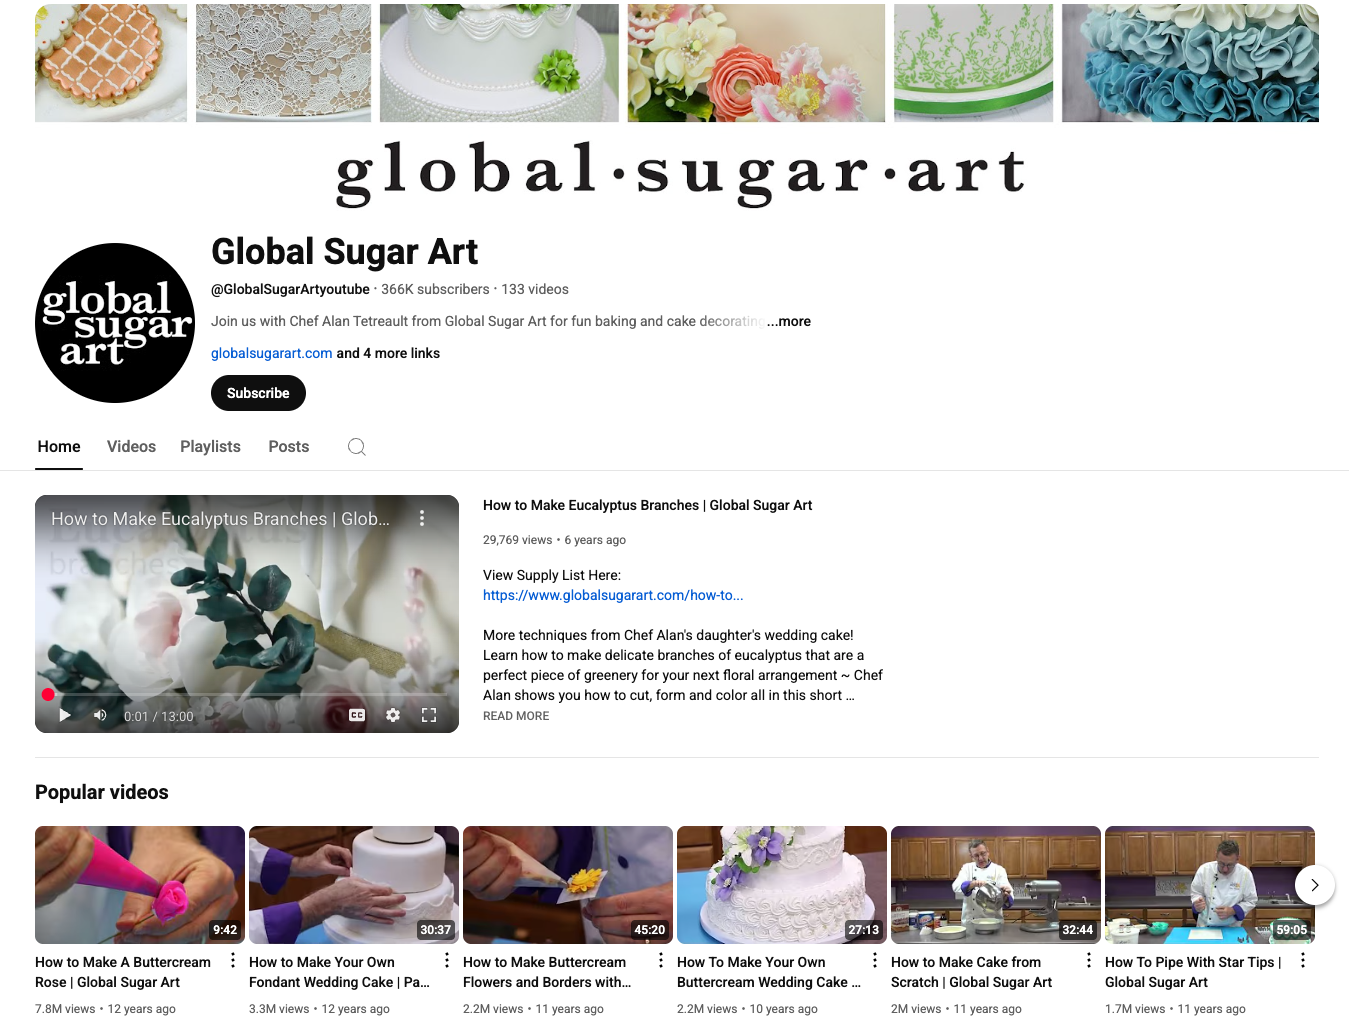Open options for Cake from Scratch video

tap(1089, 960)
